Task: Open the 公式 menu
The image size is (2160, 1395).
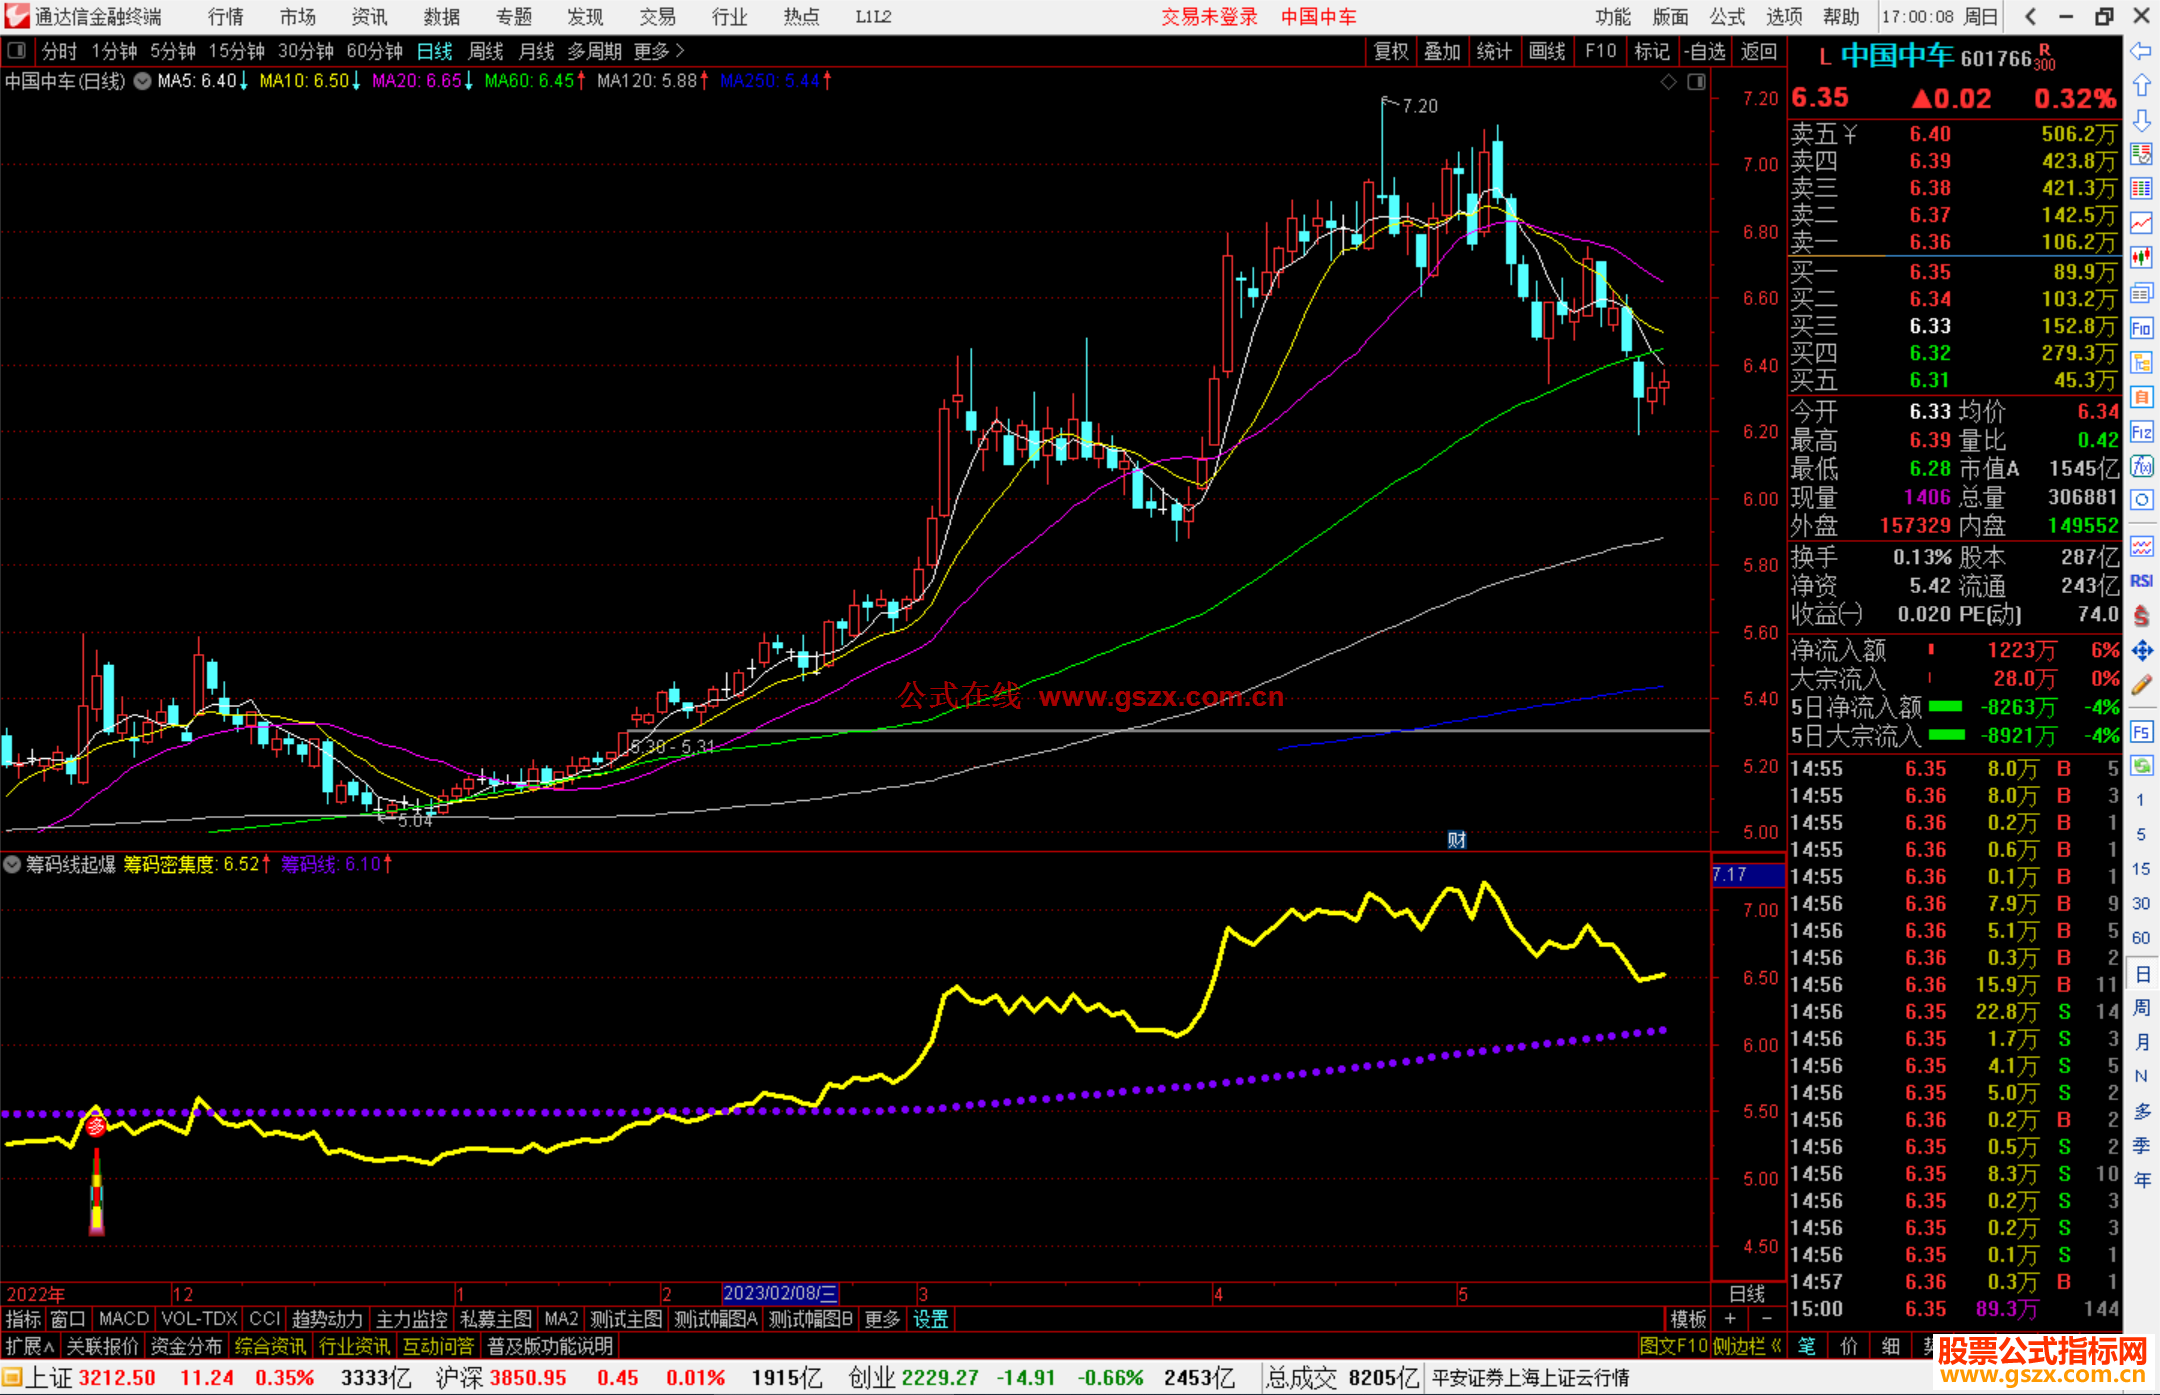Action: 1726,16
